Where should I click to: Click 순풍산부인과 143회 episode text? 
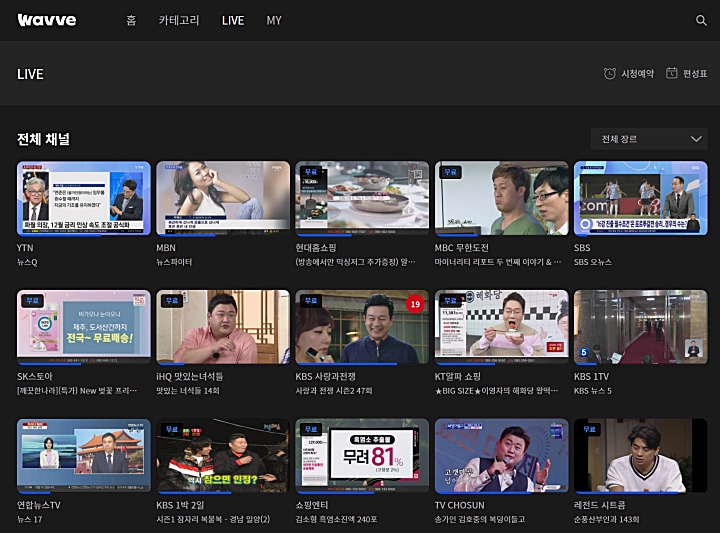tap(607, 519)
